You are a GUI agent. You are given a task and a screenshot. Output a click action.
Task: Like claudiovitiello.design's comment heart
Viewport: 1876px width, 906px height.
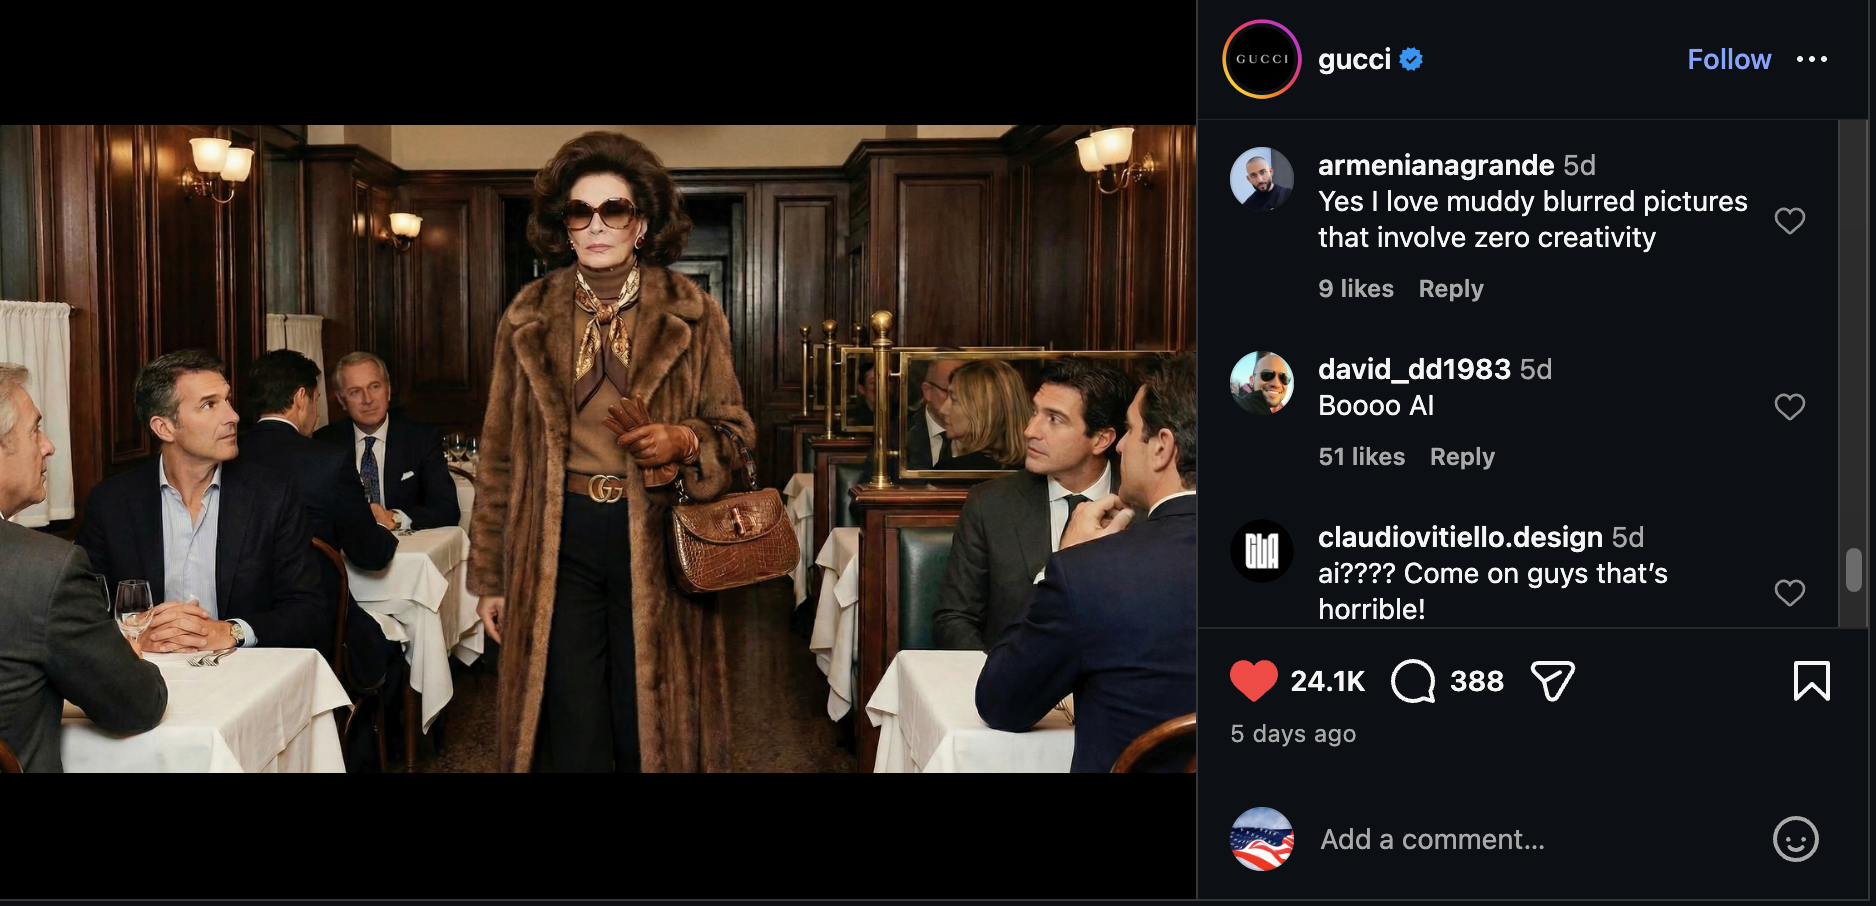coord(1790,592)
